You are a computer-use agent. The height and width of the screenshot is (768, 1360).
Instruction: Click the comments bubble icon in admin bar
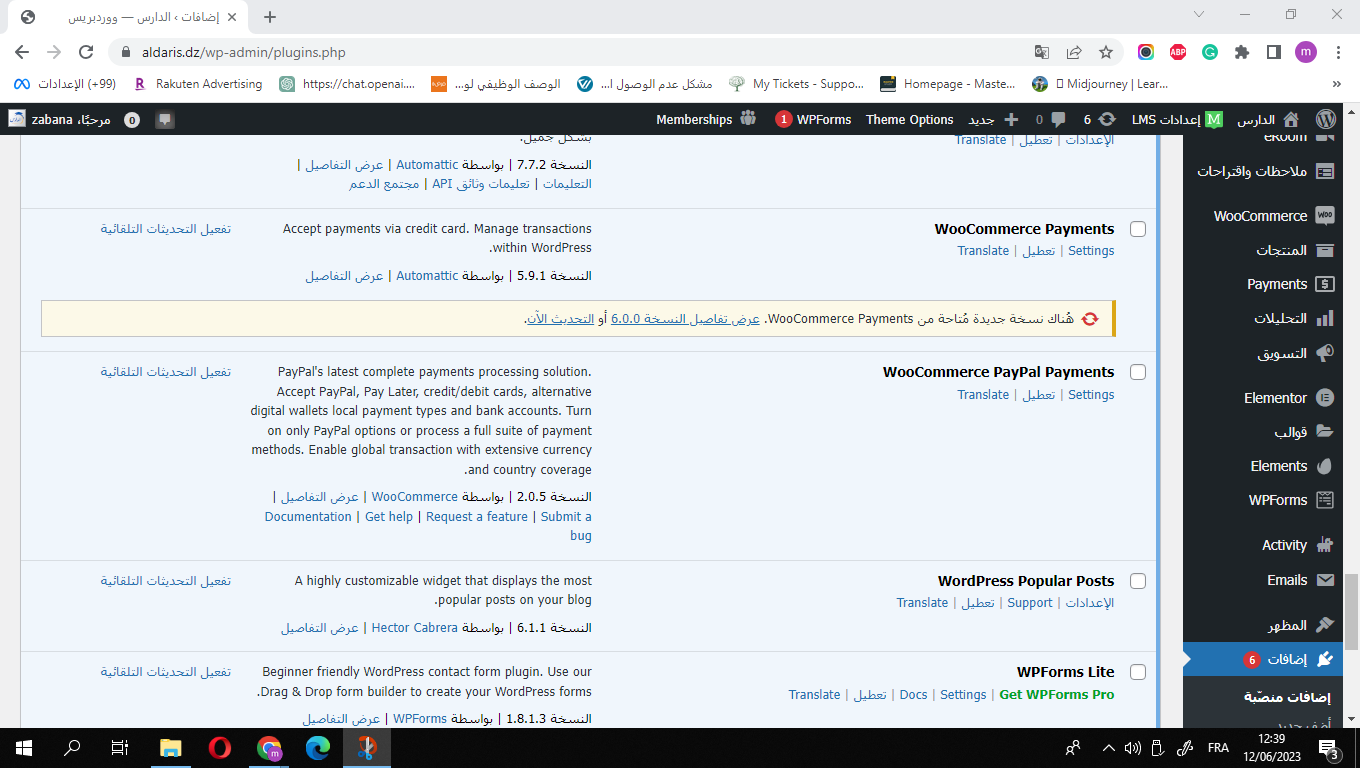click(1058, 119)
